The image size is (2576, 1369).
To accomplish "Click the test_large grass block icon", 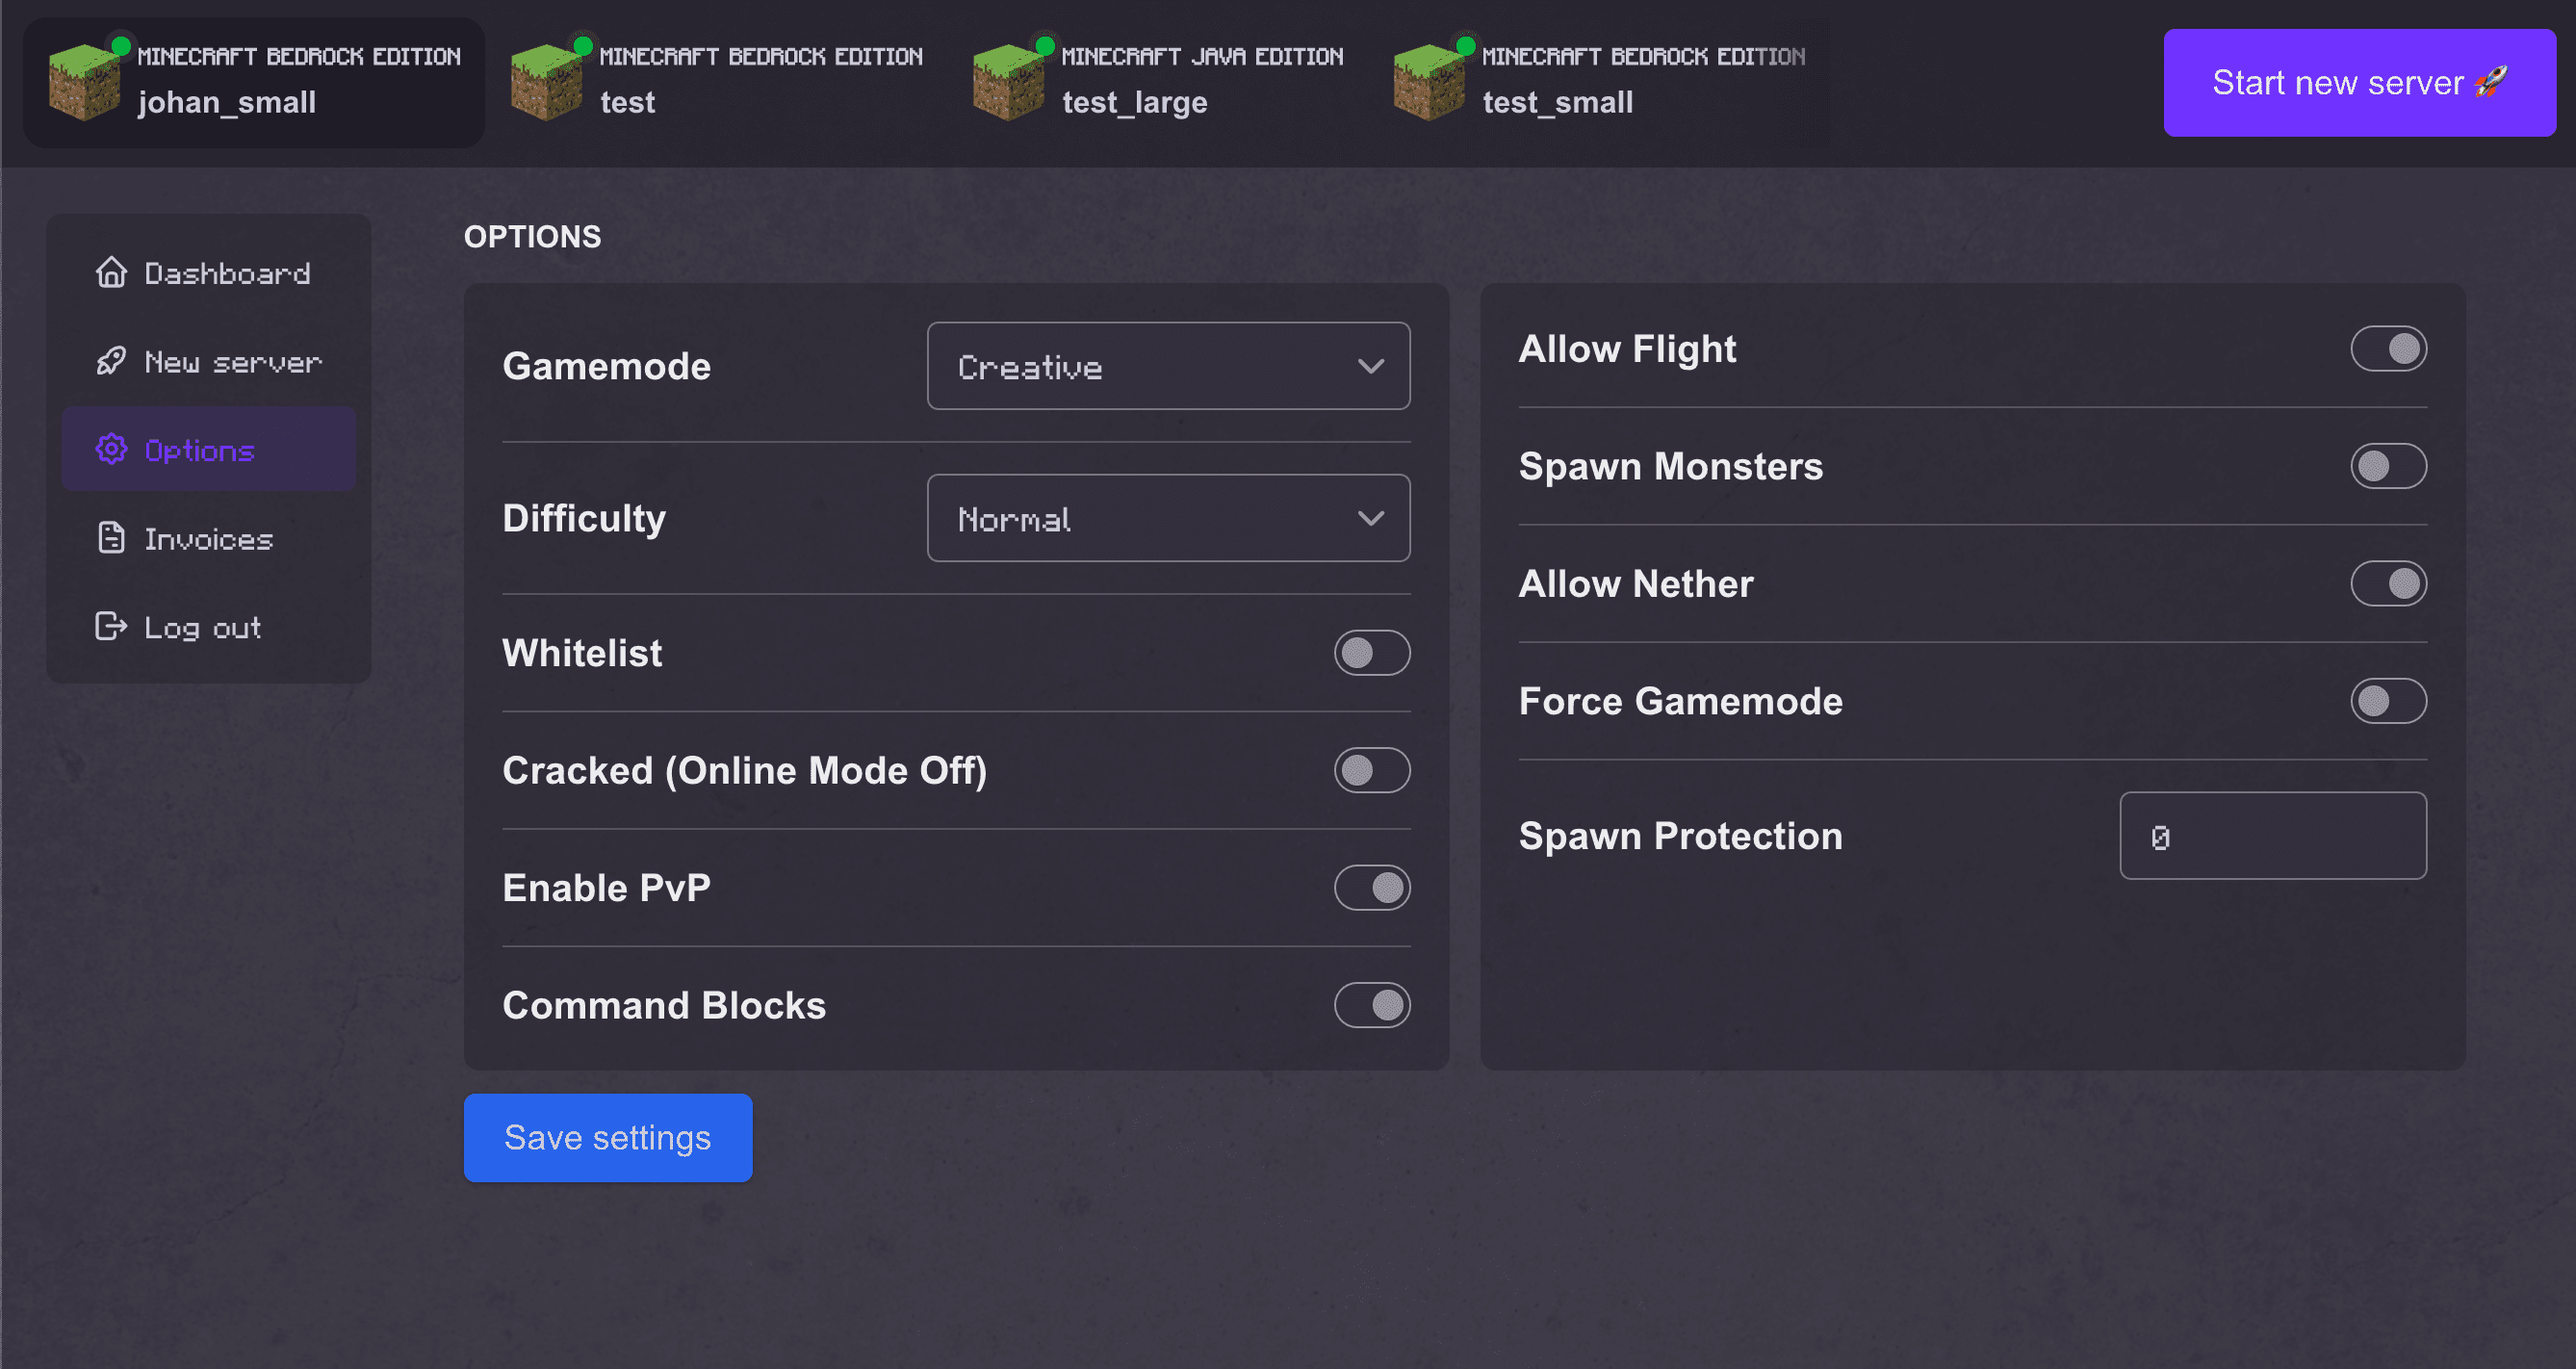I will [1008, 83].
